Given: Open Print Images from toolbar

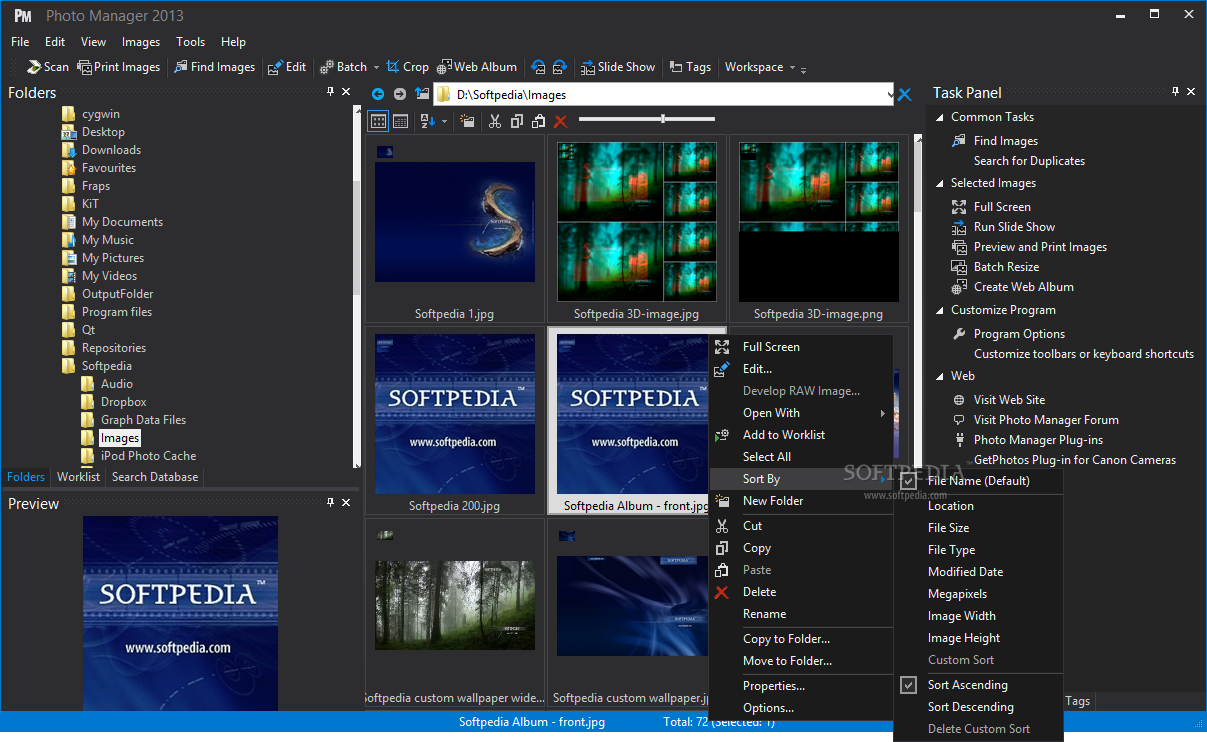Looking at the screenshot, I should pos(119,67).
